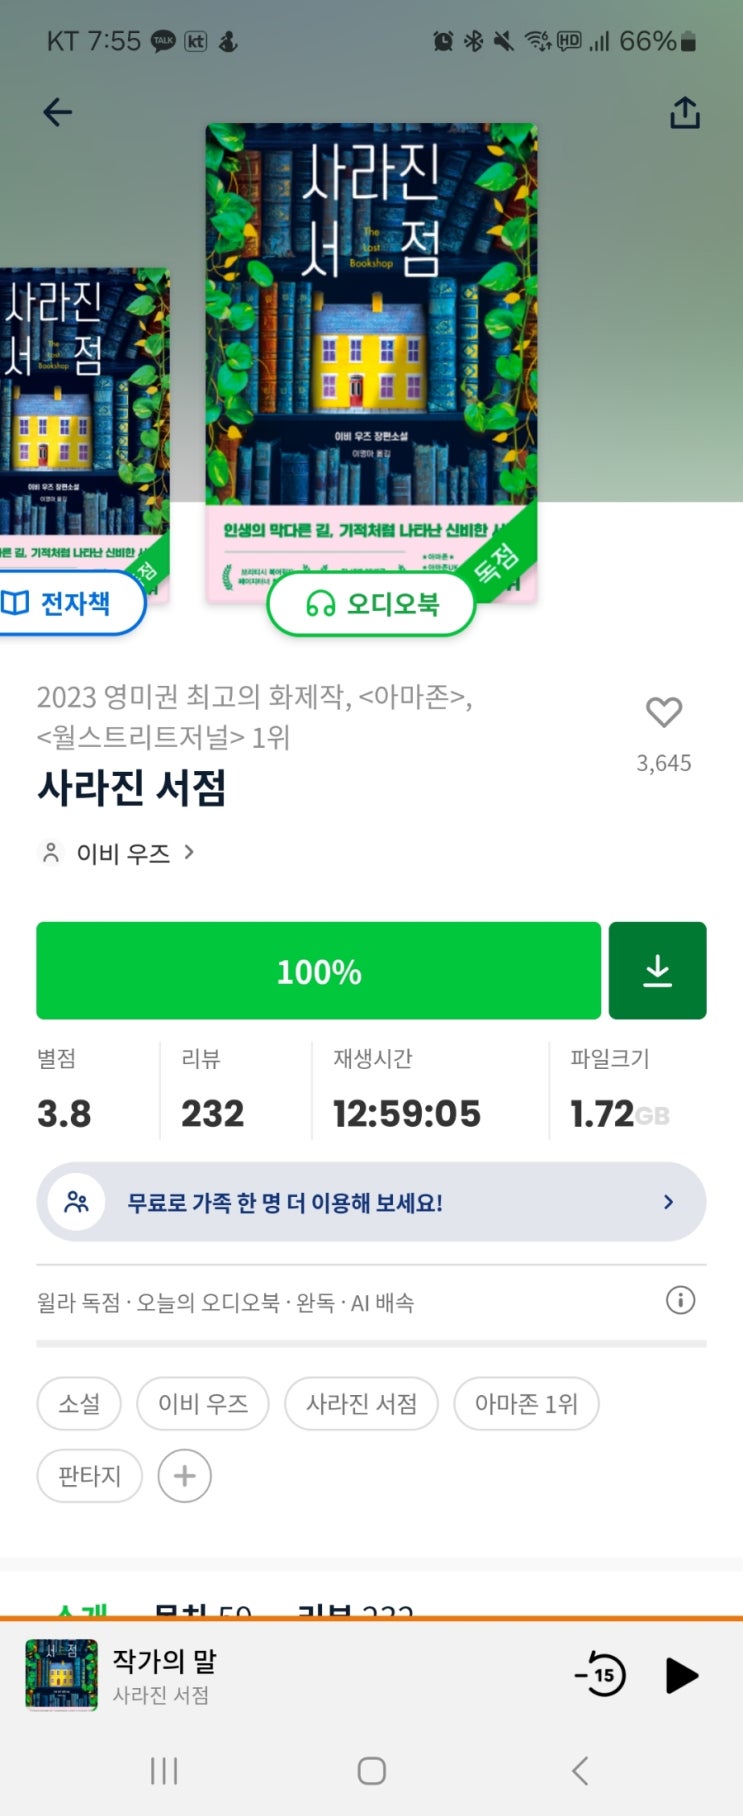This screenshot has width=743, height=1816.
Task: Open the info icon beside 밀라 독점
Action: coord(680,1300)
